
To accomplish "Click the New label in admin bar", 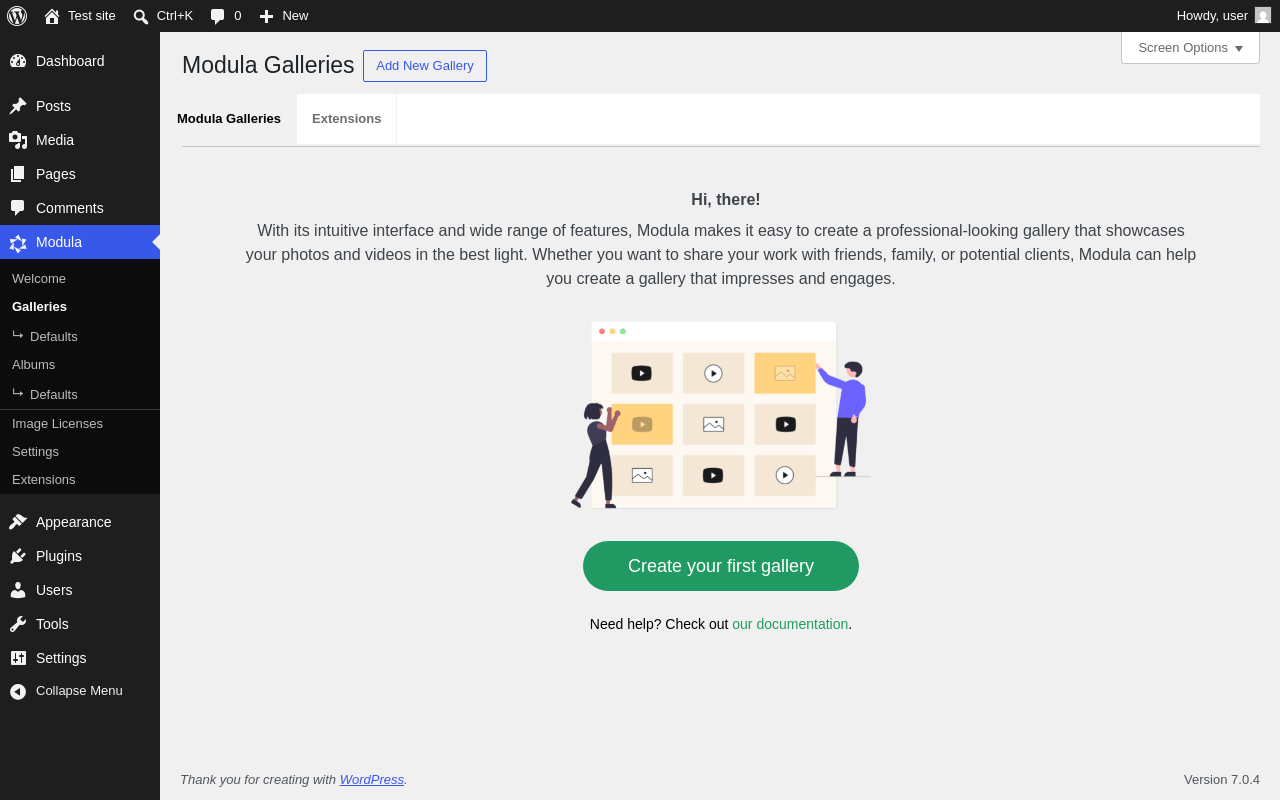I will [295, 16].
